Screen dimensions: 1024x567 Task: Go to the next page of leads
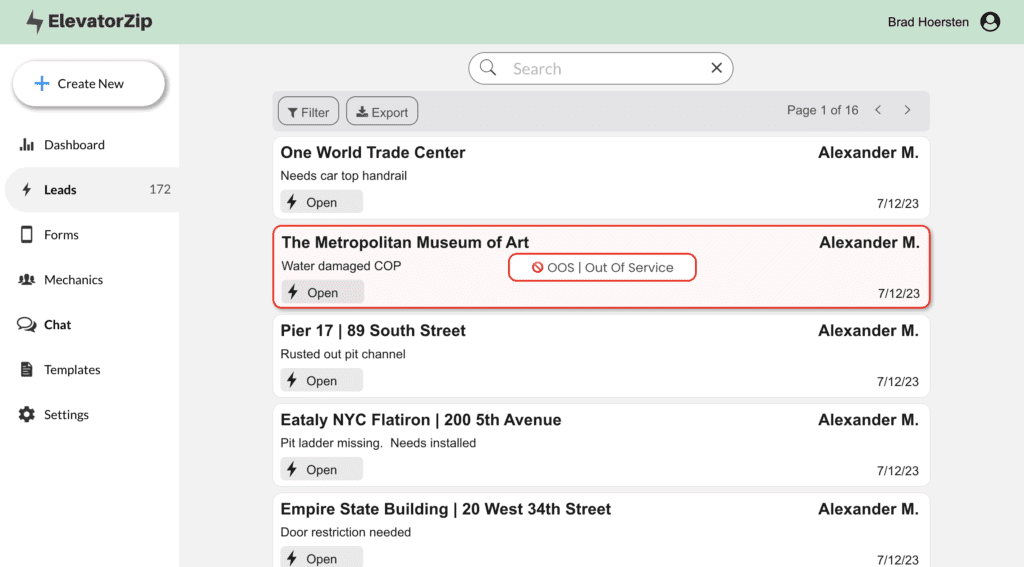[907, 110]
